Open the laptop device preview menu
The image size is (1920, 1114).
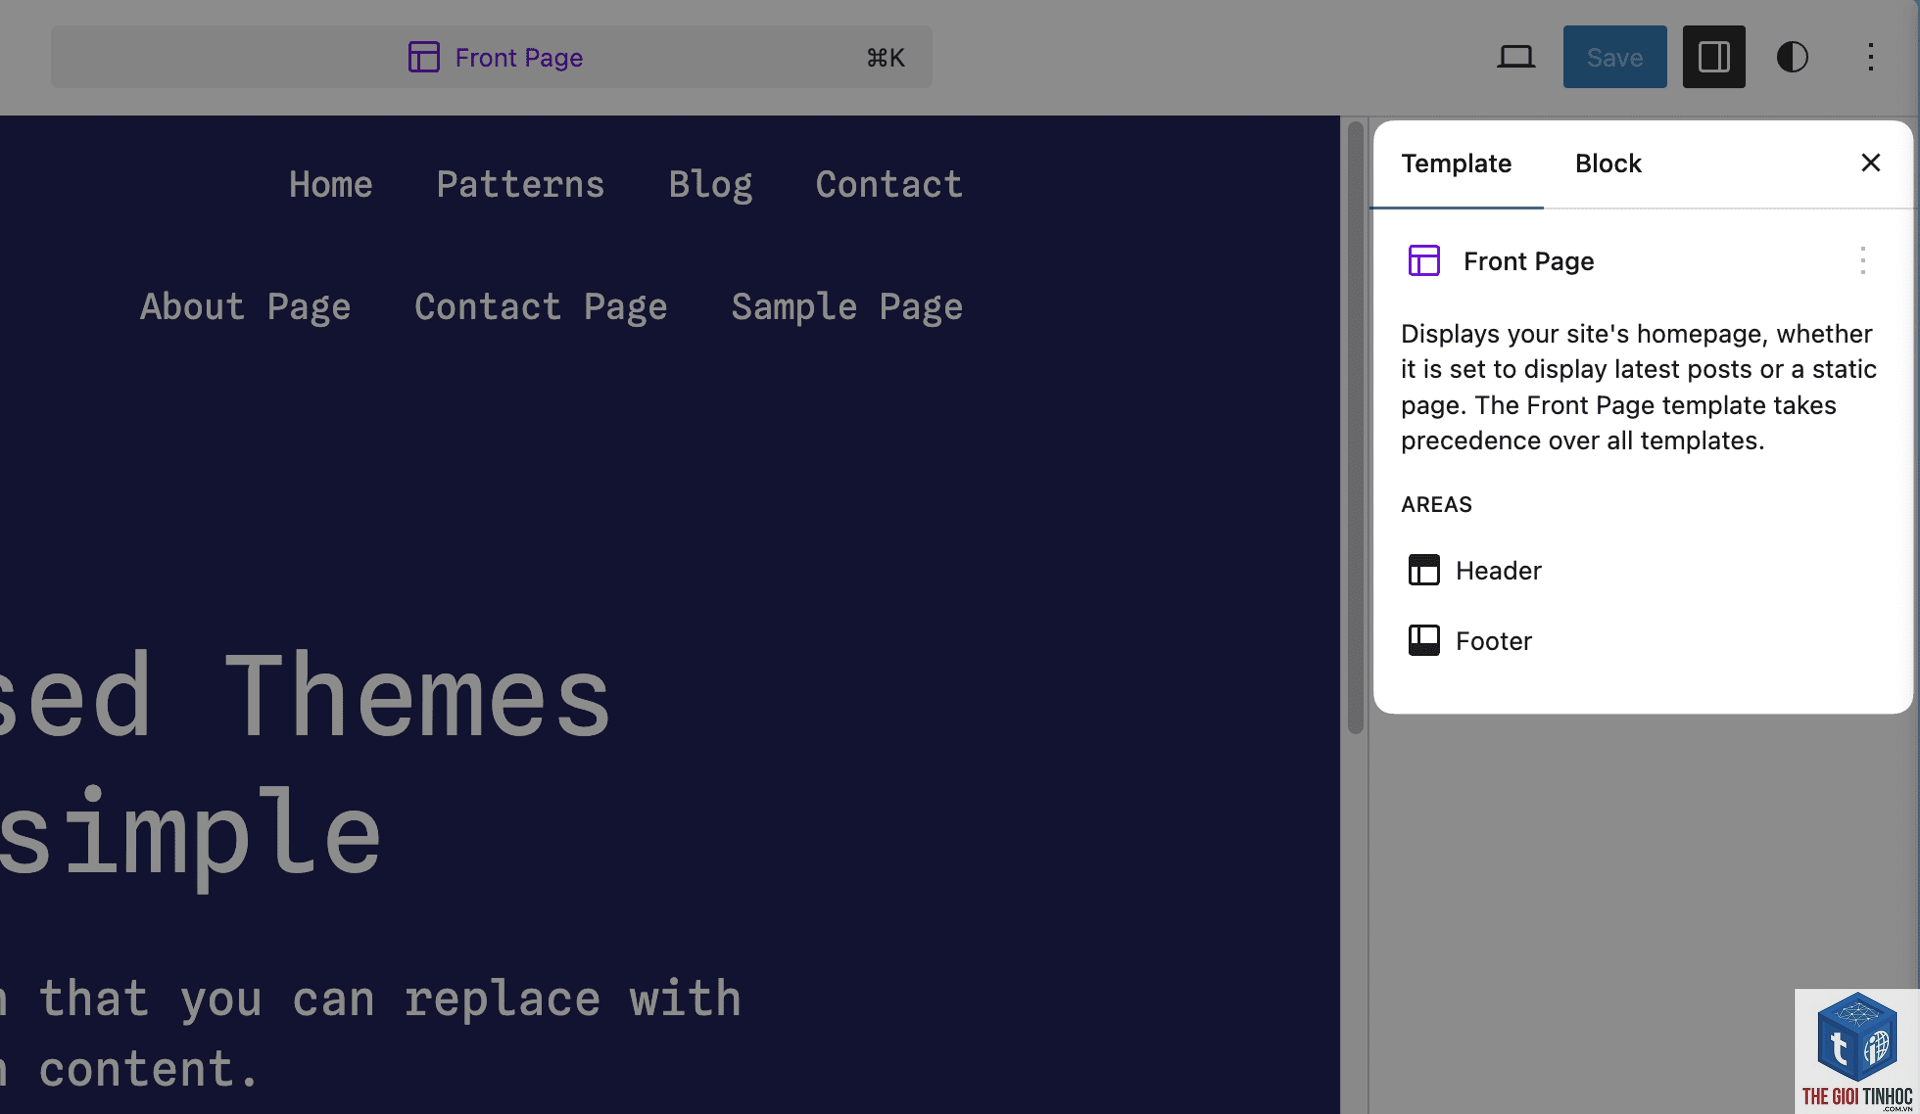(x=1515, y=57)
